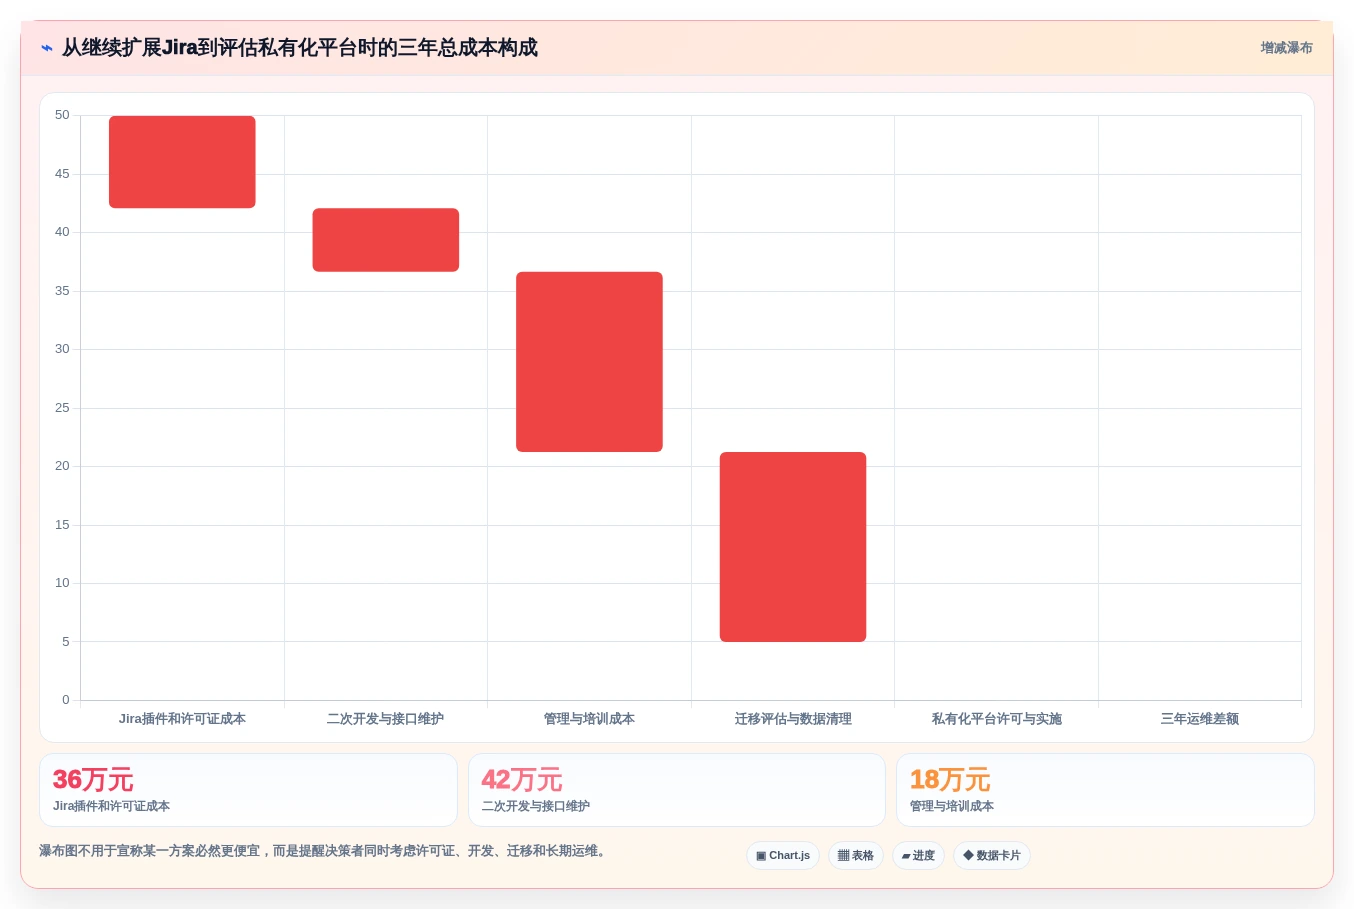Click the card caption 二次开发与接口维护 under 42万元
This screenshot has height=909, width=1354.
(x=536, y=806)
